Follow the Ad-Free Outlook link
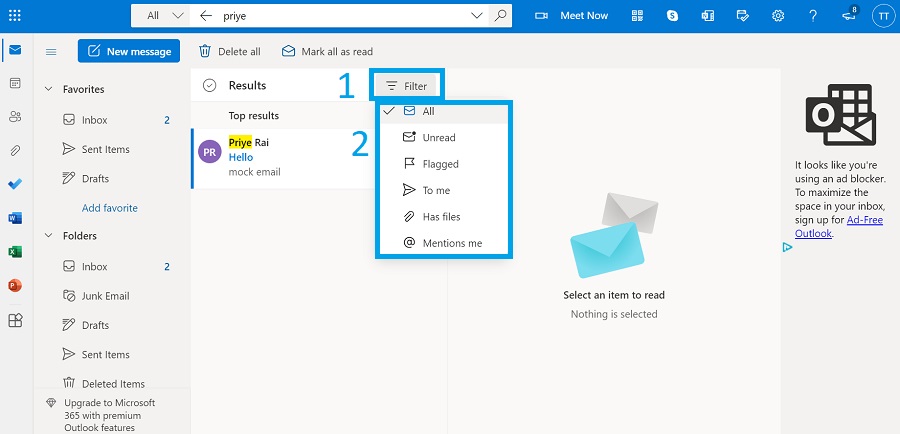Viewport: 900px width, 434px height. 839,227
